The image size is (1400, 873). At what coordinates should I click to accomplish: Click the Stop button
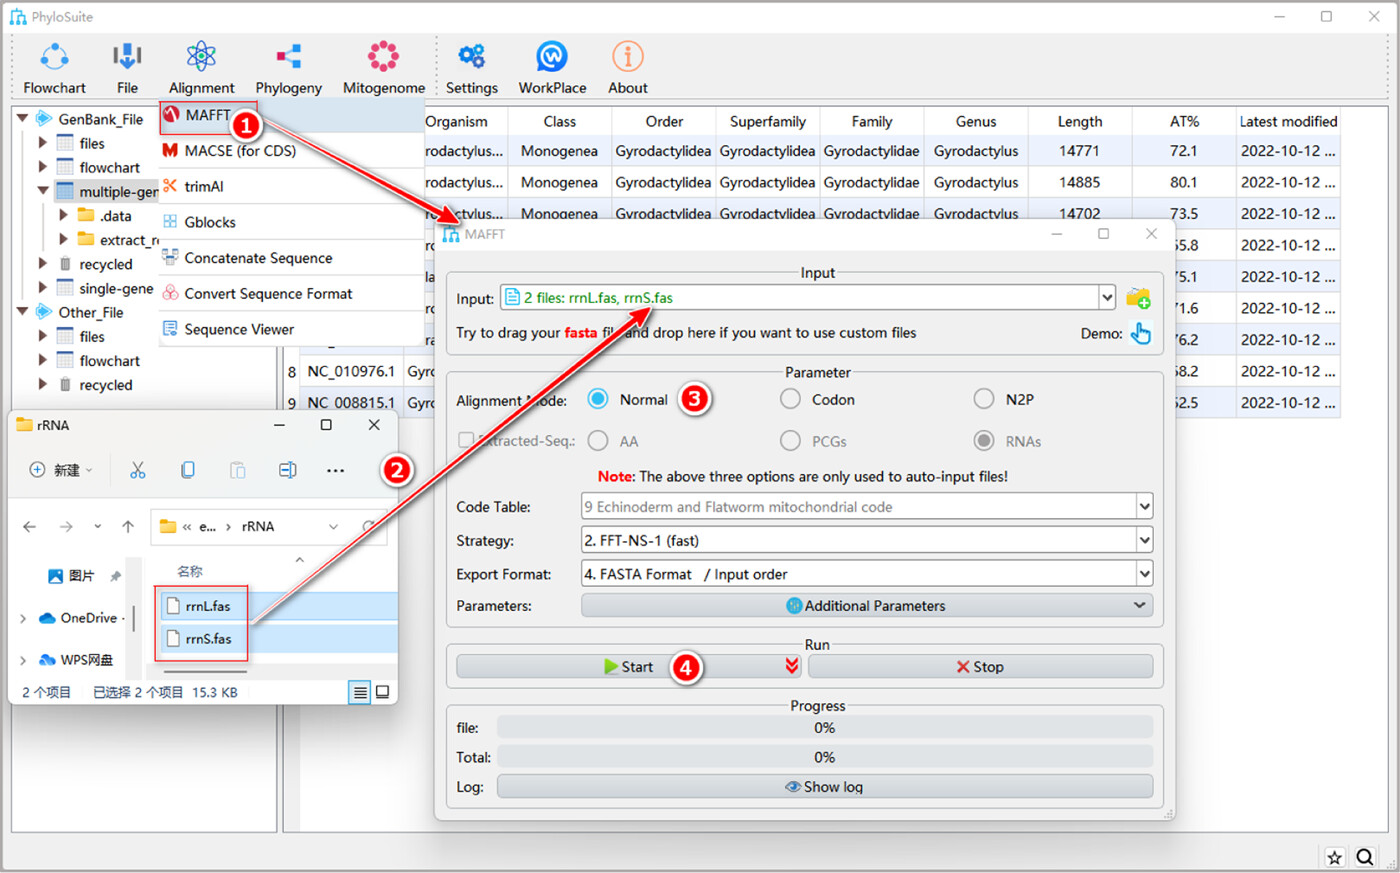(x=980, y=666)
